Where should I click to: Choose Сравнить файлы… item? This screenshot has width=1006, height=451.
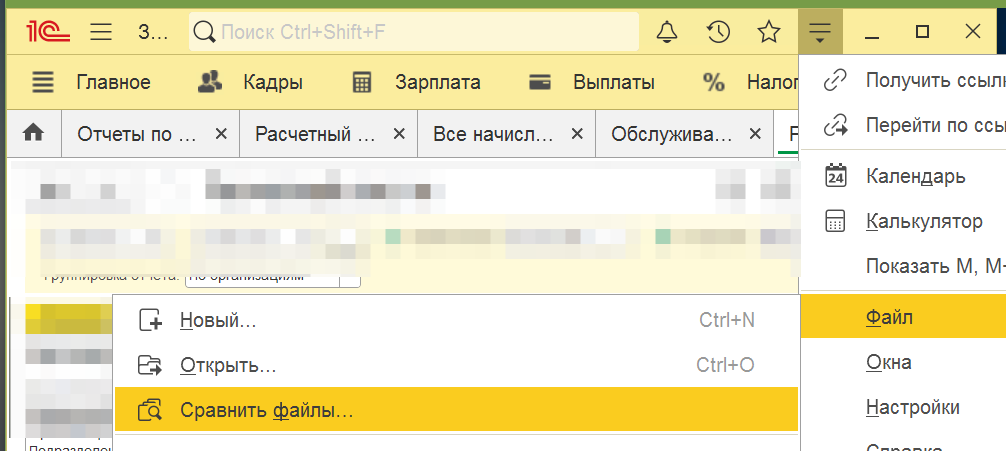(x=456, y=409)
